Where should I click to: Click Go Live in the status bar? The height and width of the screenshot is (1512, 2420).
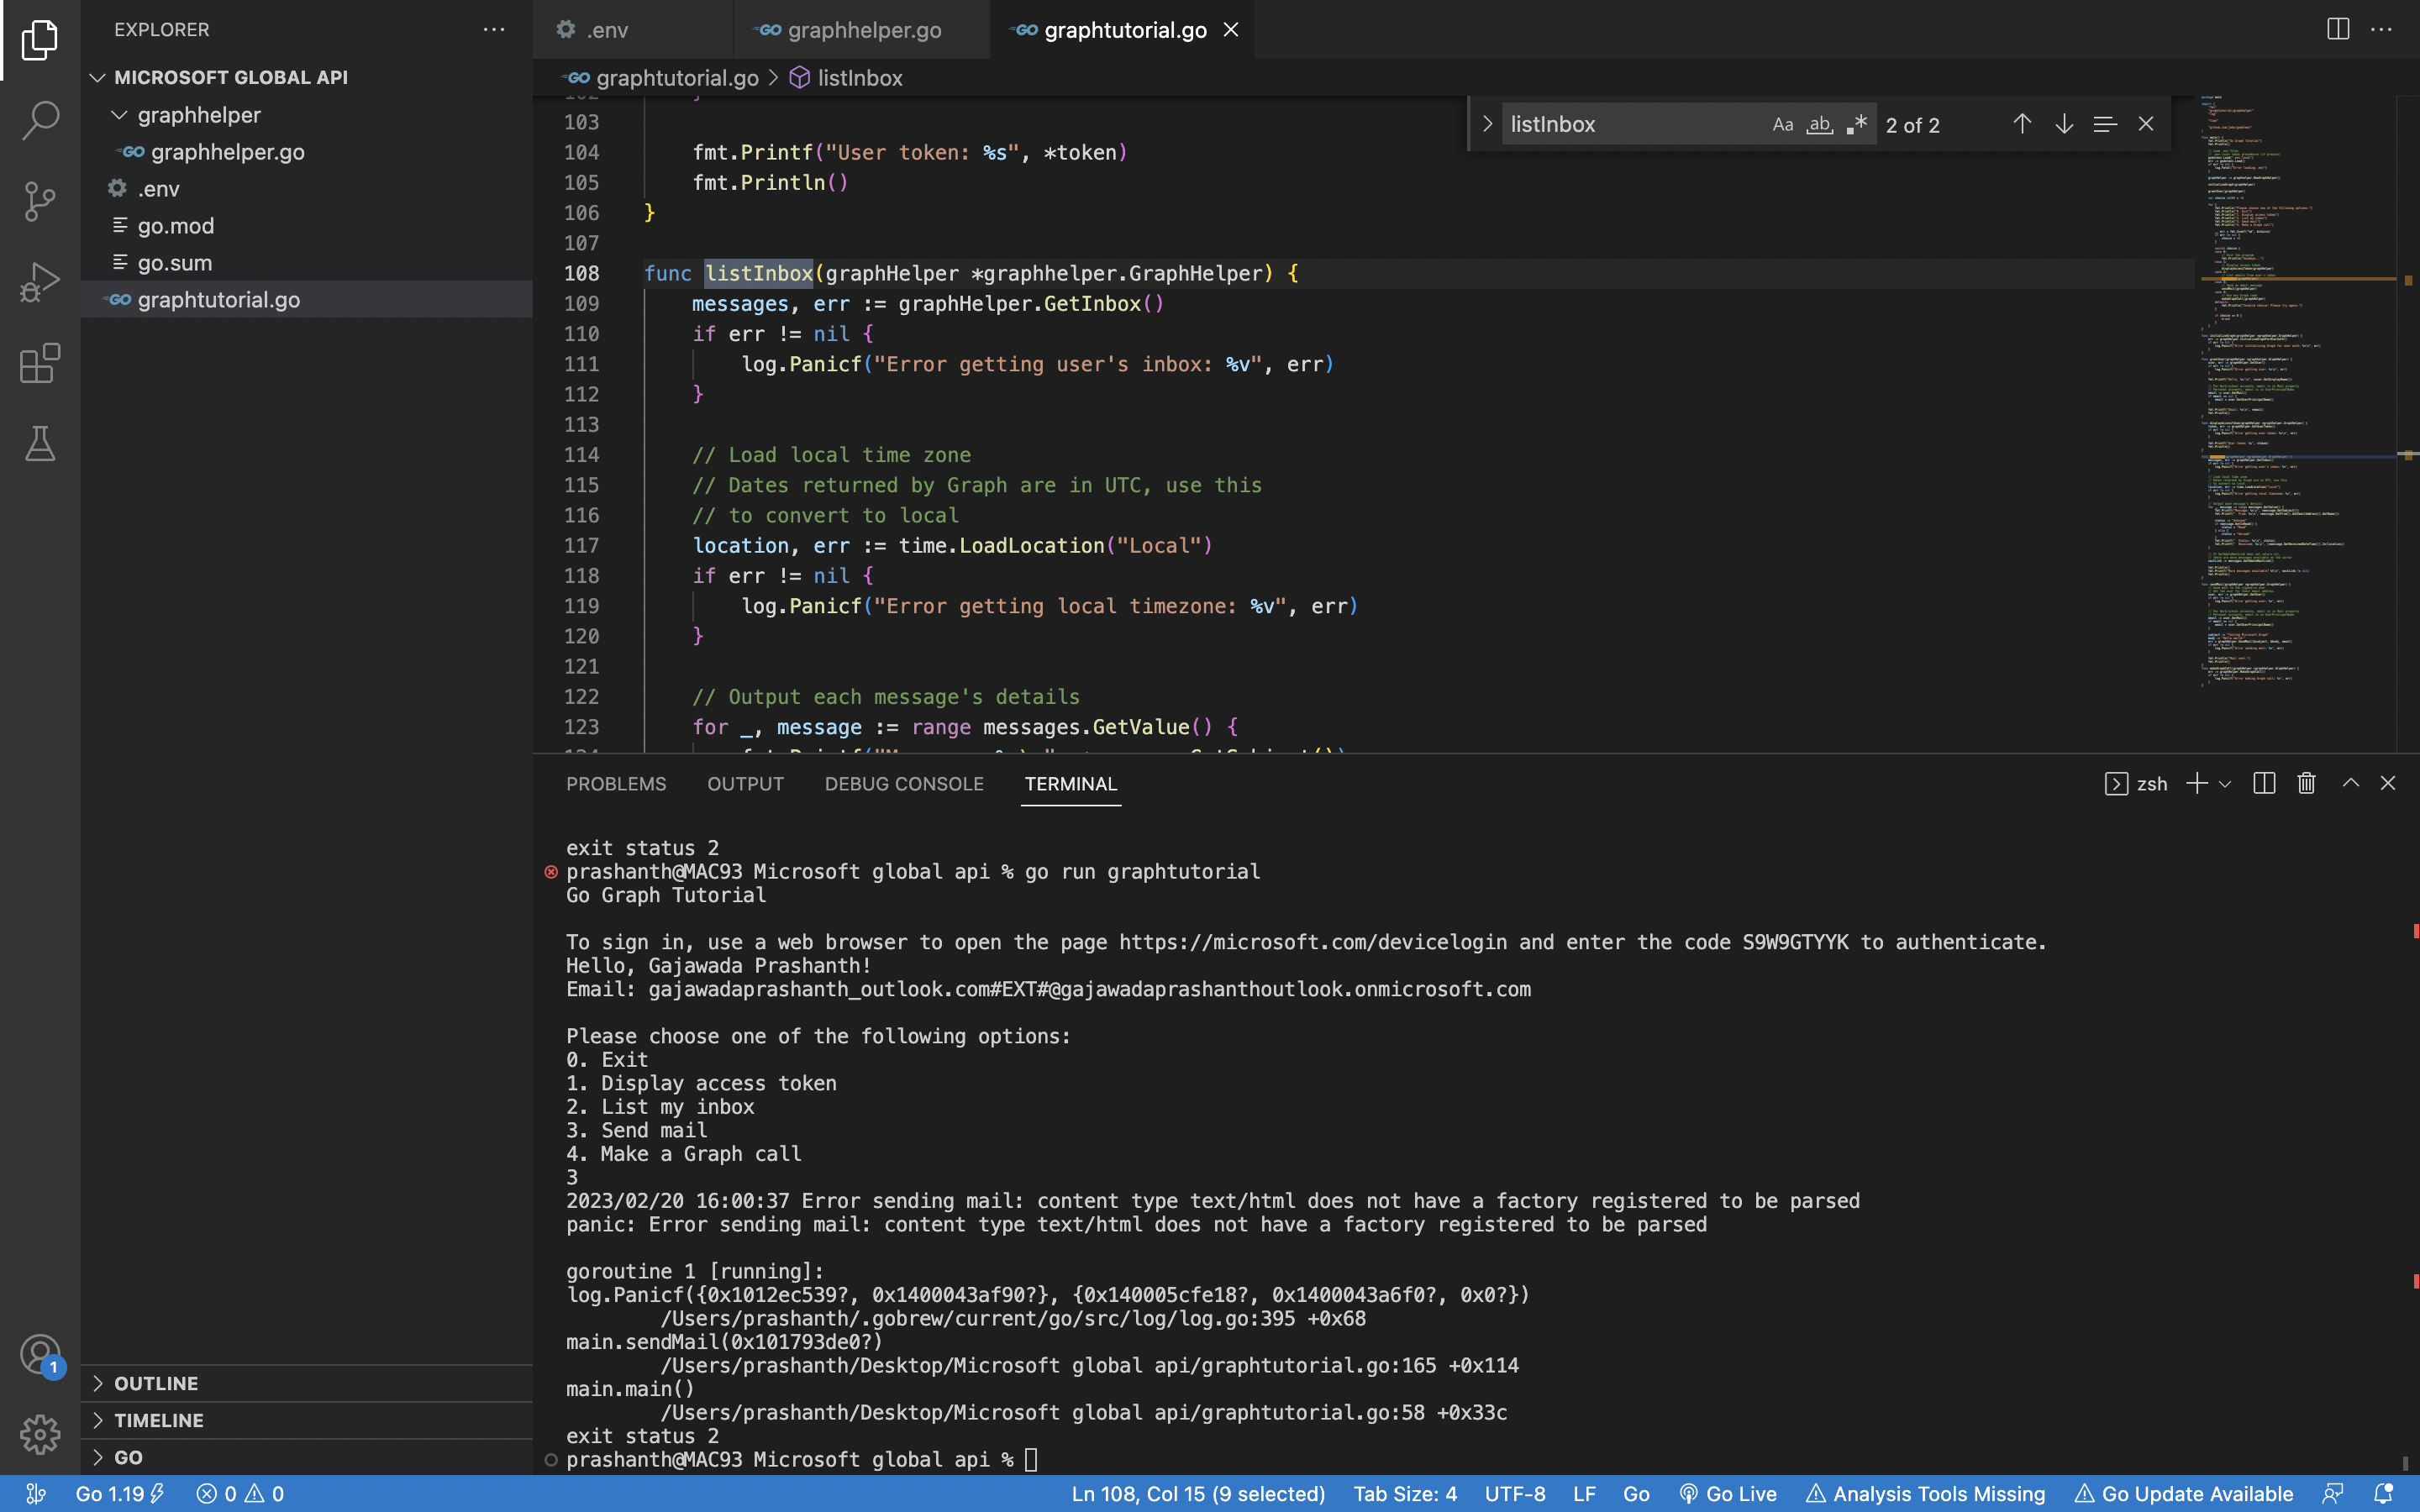(1738, 1493)
